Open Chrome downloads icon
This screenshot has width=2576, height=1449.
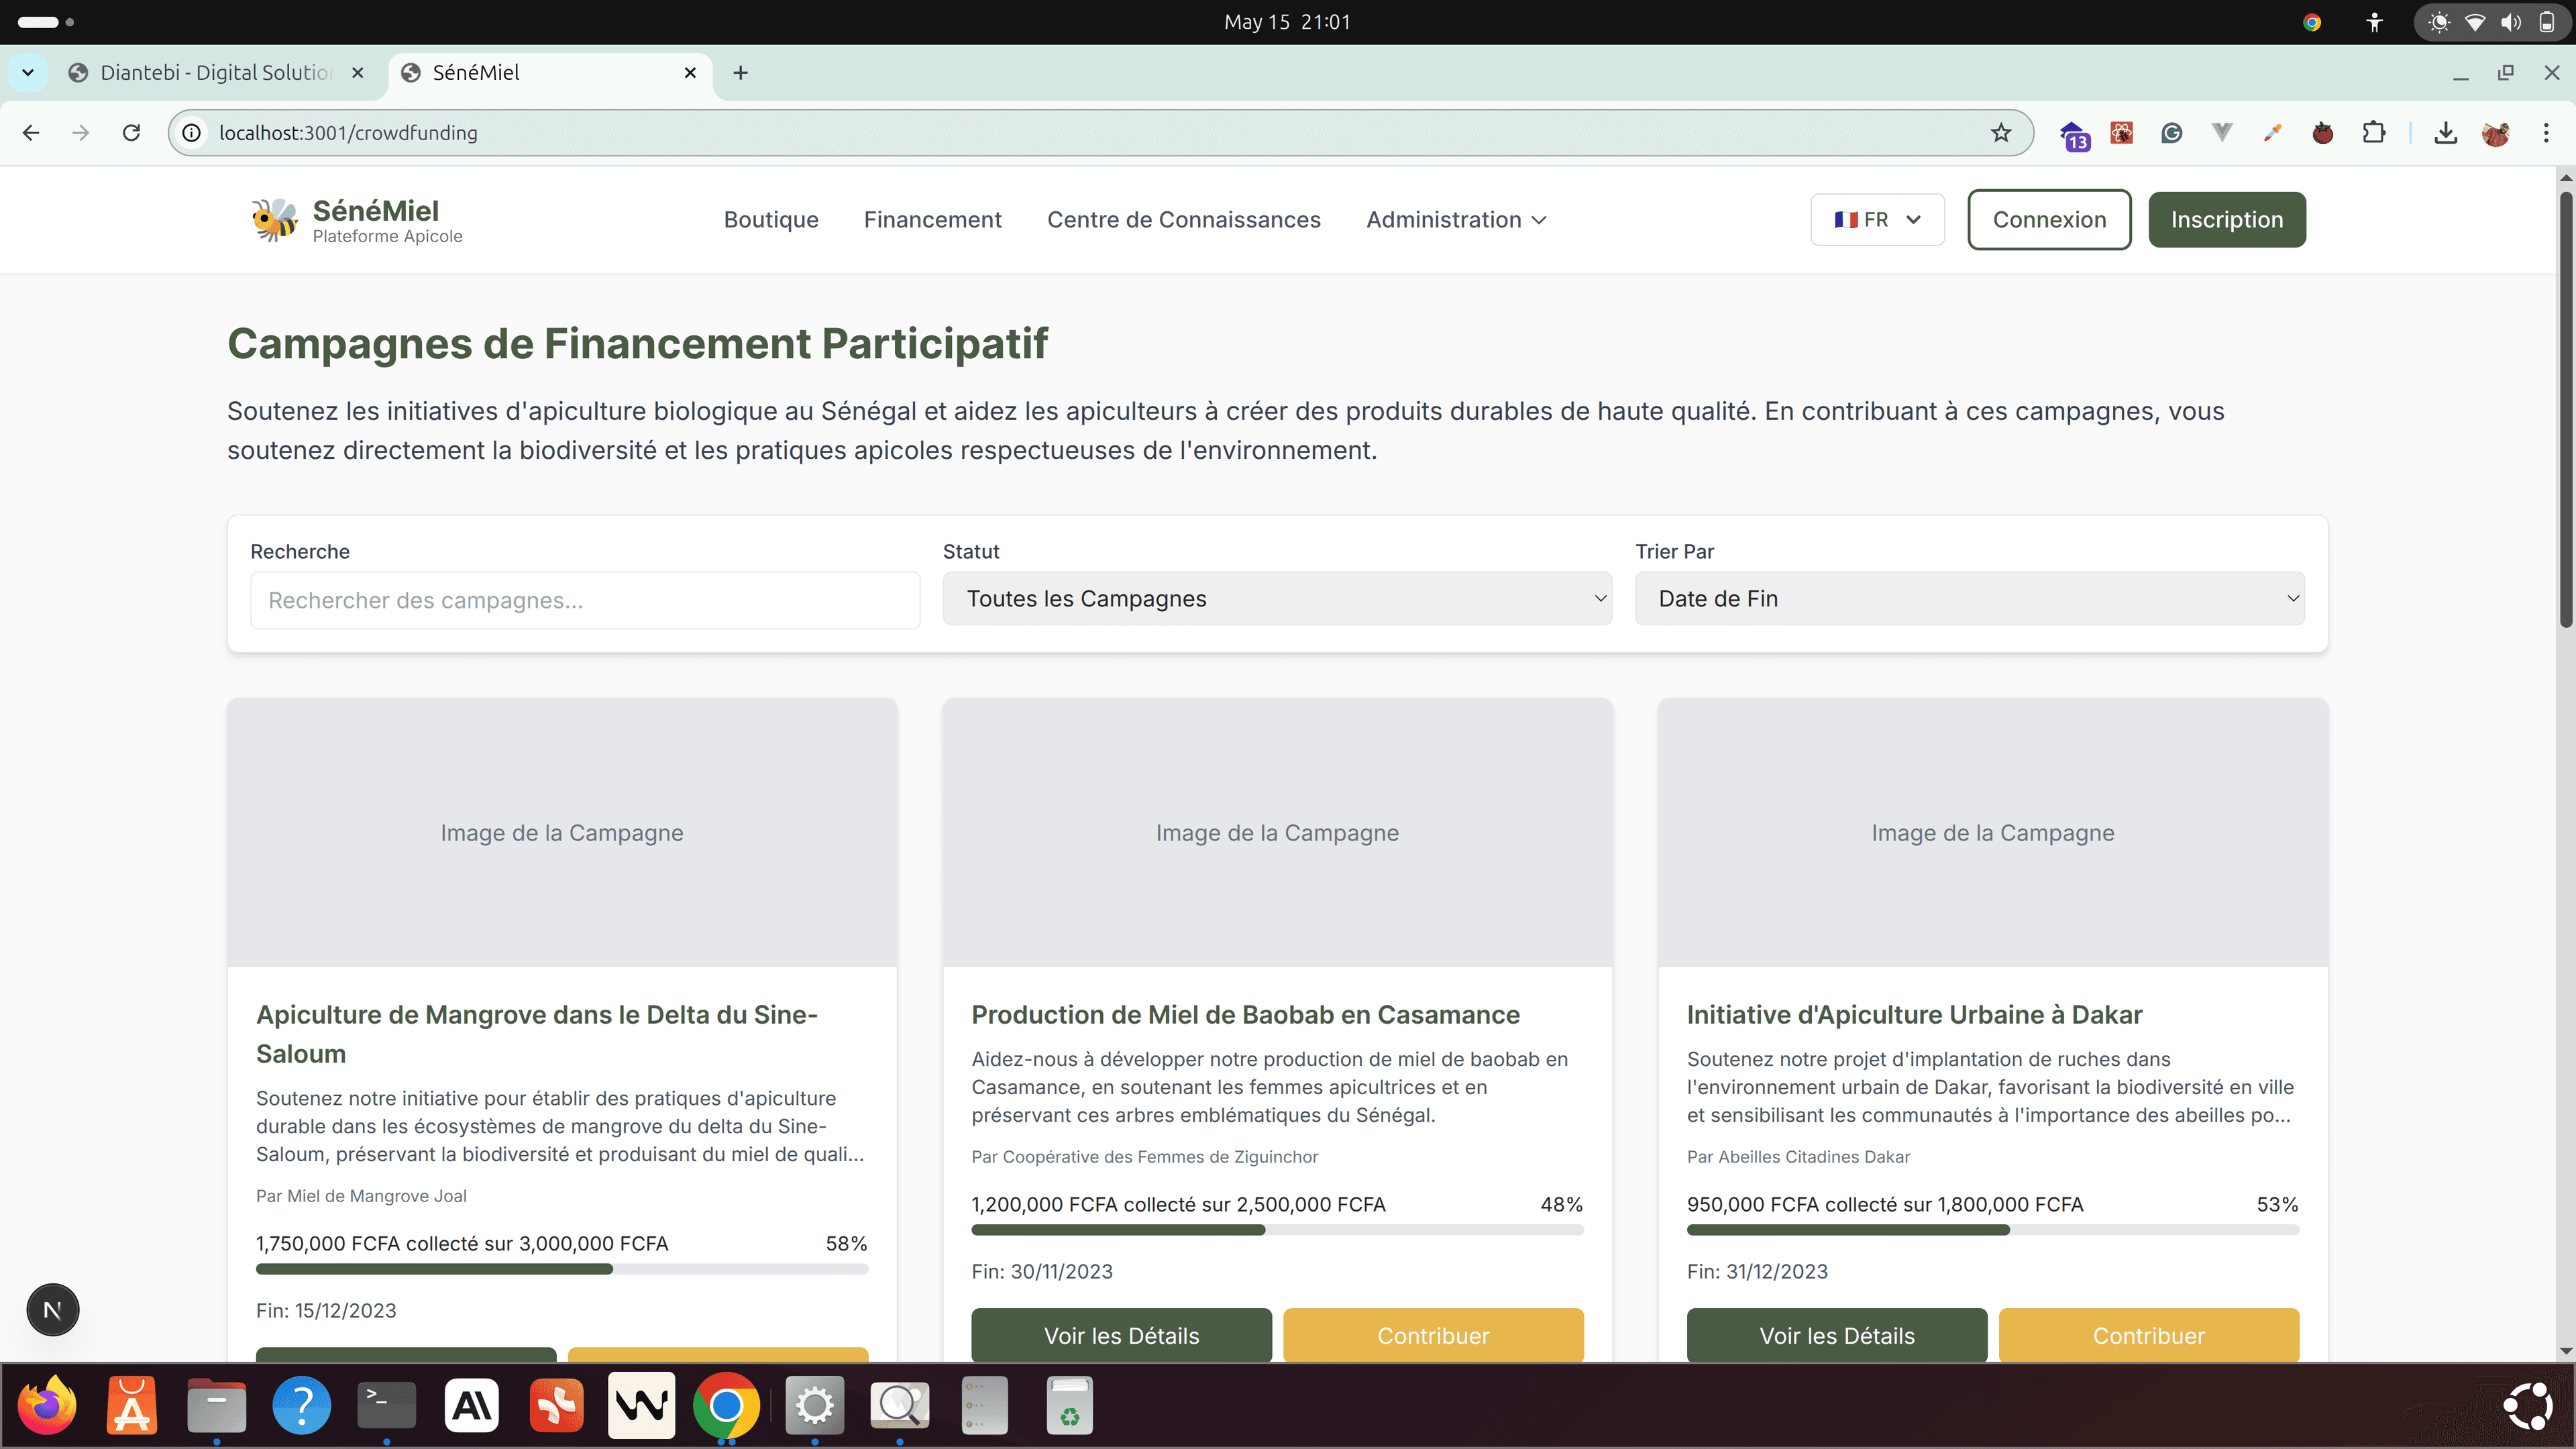point(2445,133)
